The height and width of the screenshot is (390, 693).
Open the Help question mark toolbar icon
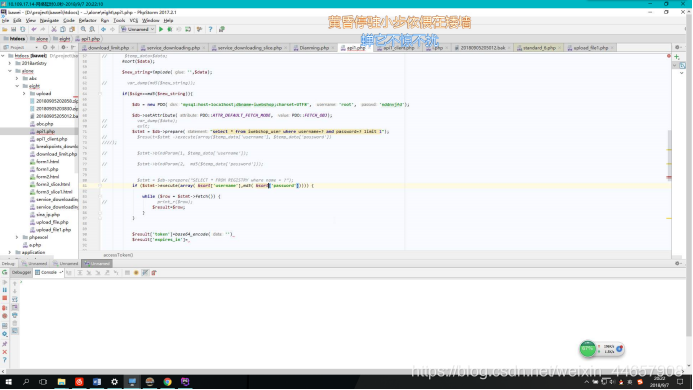[210, 29]
